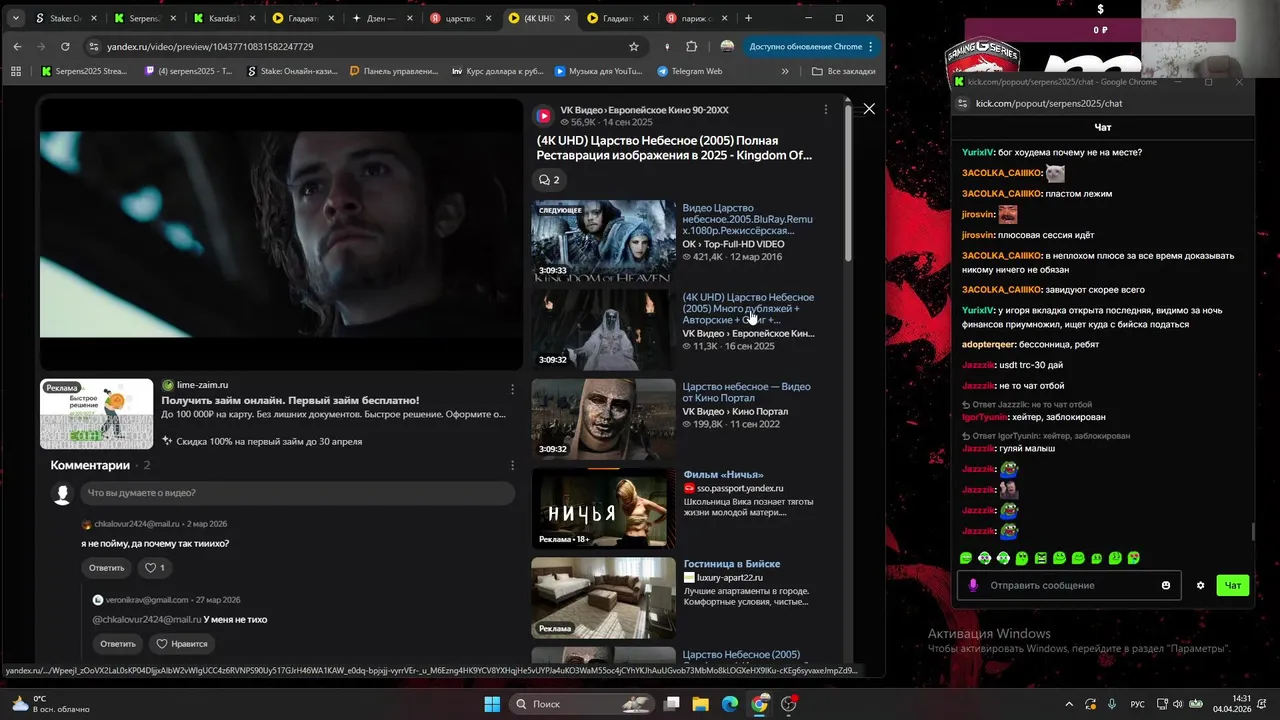Open a new Chrome tab
The image size is (1280, 720).
point(748,18)
